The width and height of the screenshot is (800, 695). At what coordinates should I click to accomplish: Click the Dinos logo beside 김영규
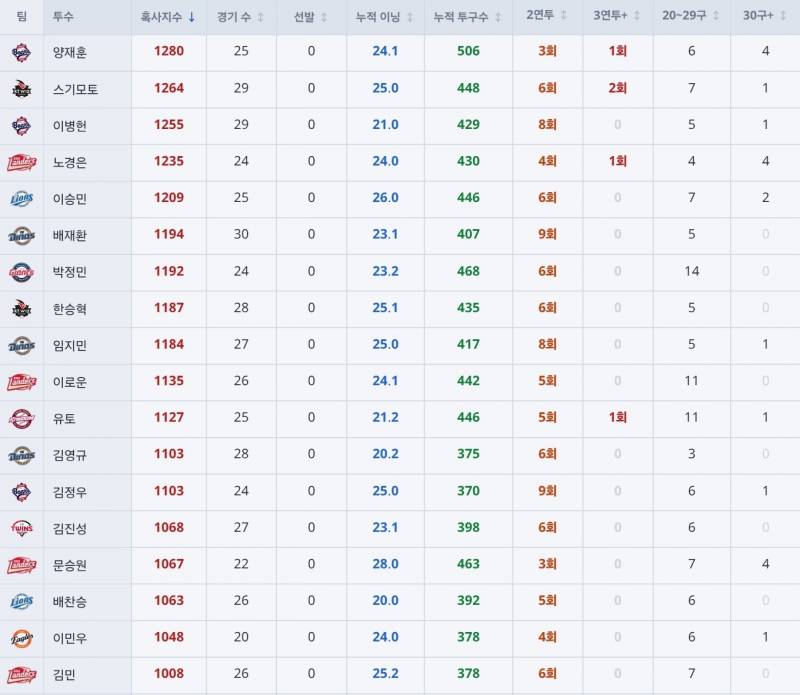coord(21,455)
